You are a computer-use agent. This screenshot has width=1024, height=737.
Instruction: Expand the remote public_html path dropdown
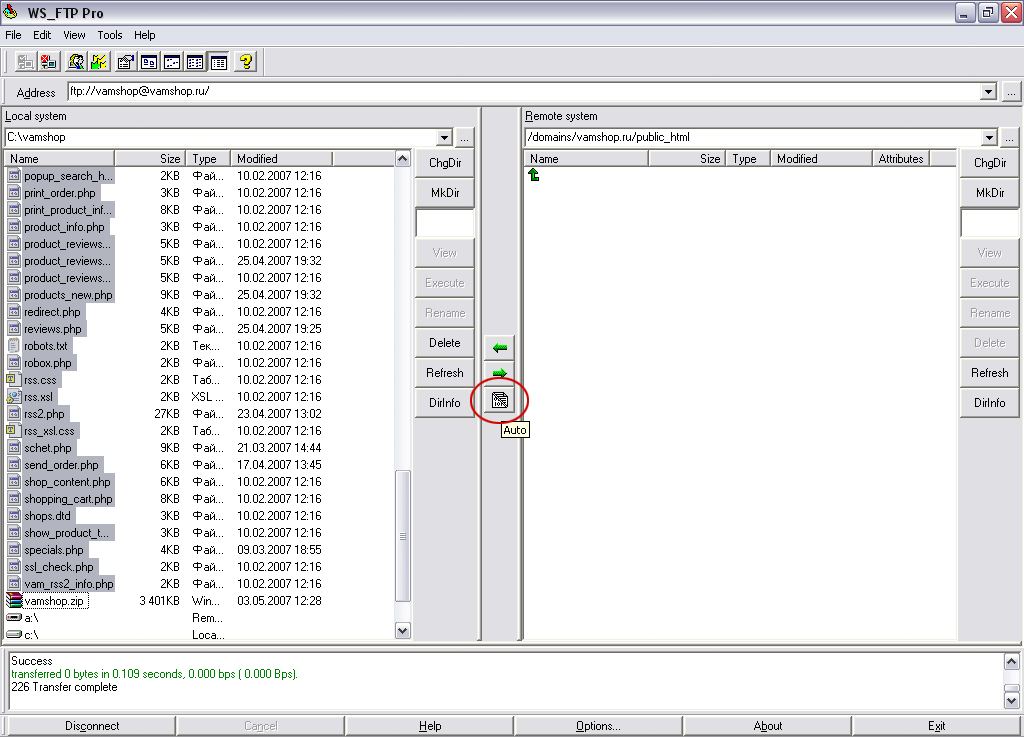click(989, 138)
